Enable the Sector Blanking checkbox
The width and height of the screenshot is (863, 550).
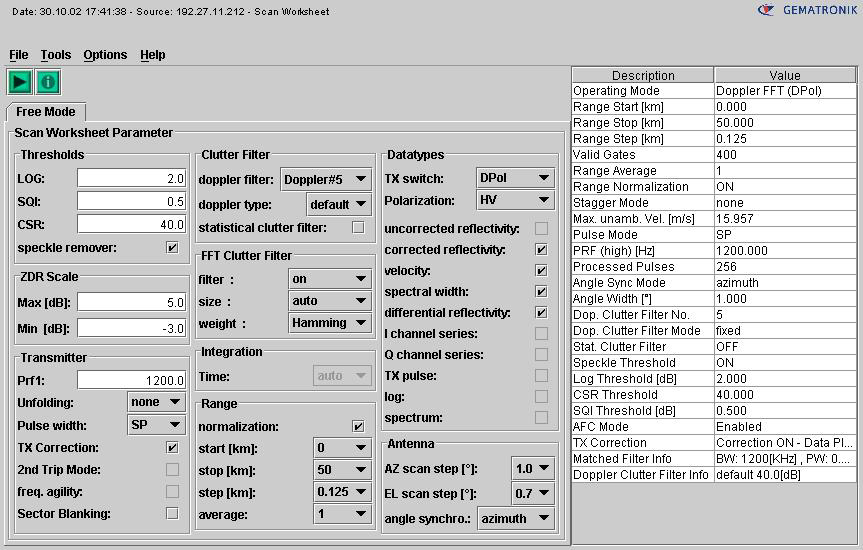coord(172,513)
